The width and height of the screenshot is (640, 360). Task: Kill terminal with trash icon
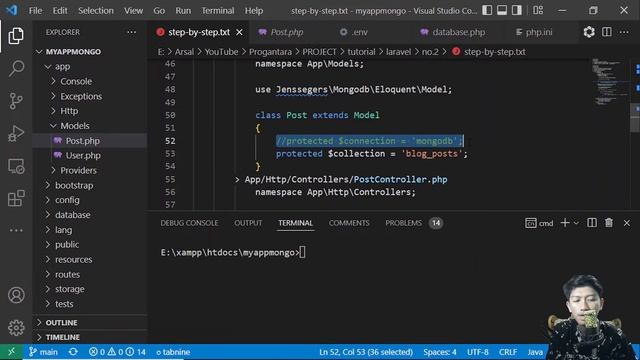pyautogui.click(x=609, y=223)
